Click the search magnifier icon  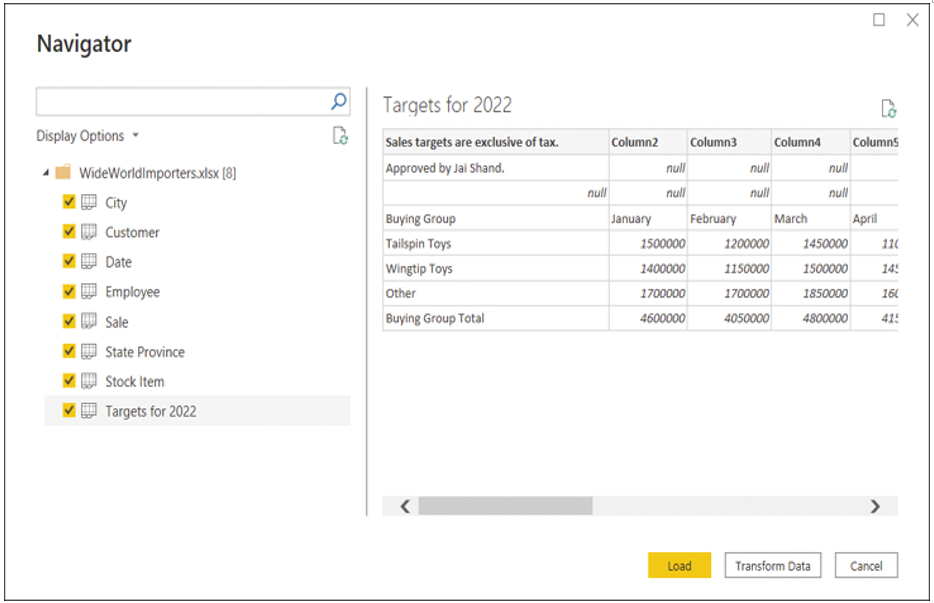point(338,101)
